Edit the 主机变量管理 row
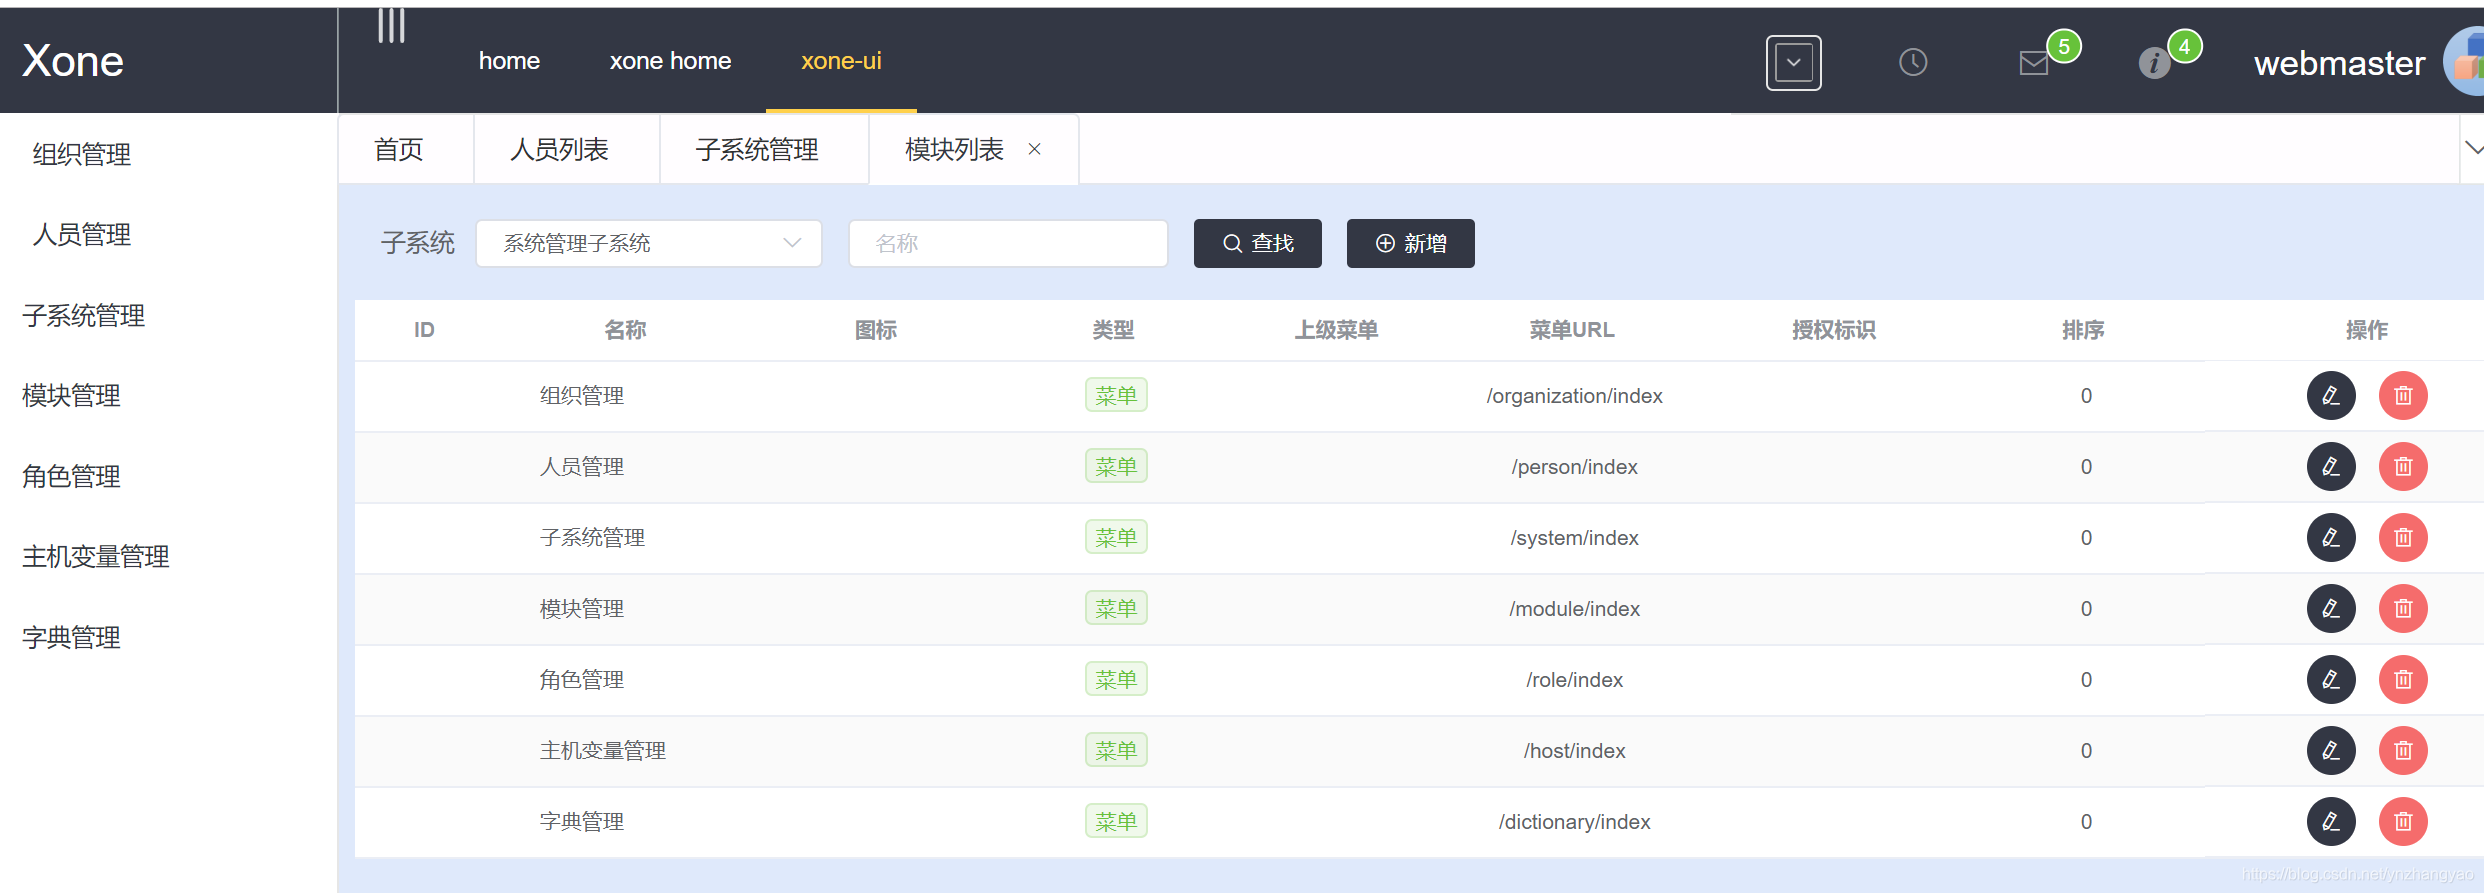Viewport: 2484px width, 893px height. click(2331, 751)
